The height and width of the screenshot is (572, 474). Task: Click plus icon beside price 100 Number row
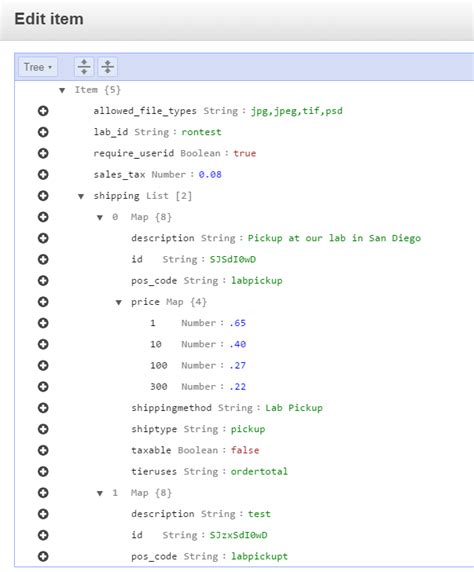tap(43, 366)
